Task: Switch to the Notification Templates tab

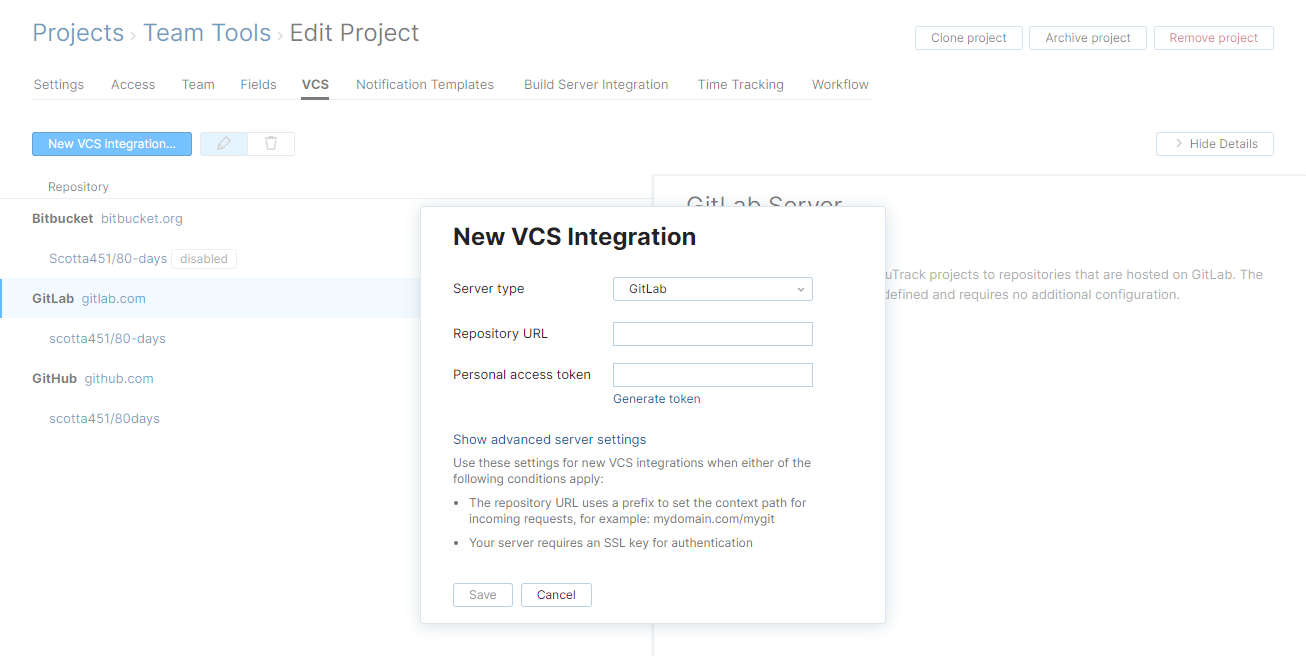Action: (x=424, y=84)
